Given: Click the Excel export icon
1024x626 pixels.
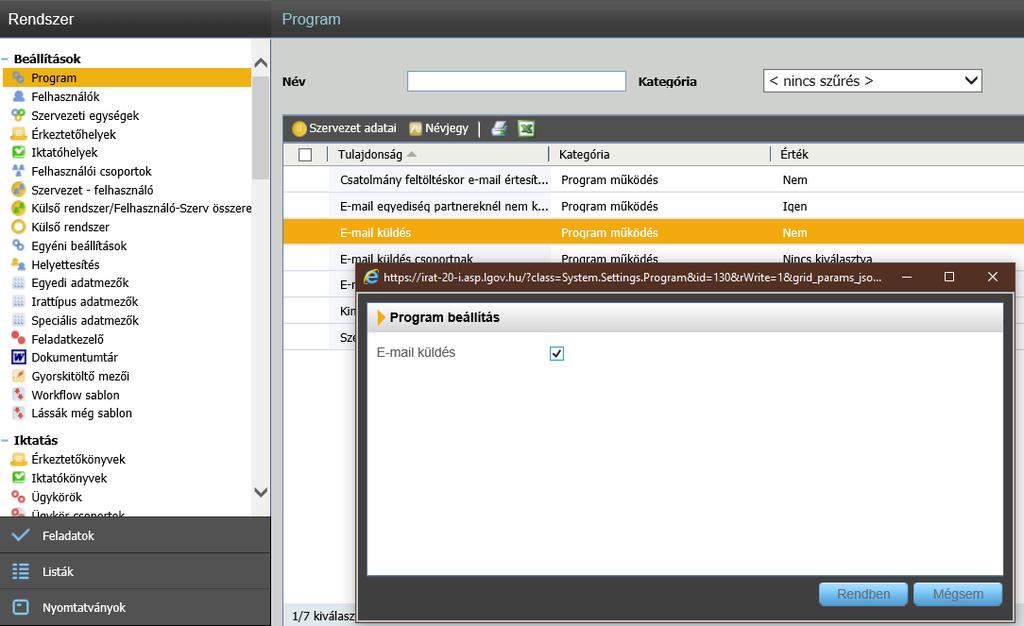Looking at the screenshot, I should pyautogui.click(x=526, y=129).
